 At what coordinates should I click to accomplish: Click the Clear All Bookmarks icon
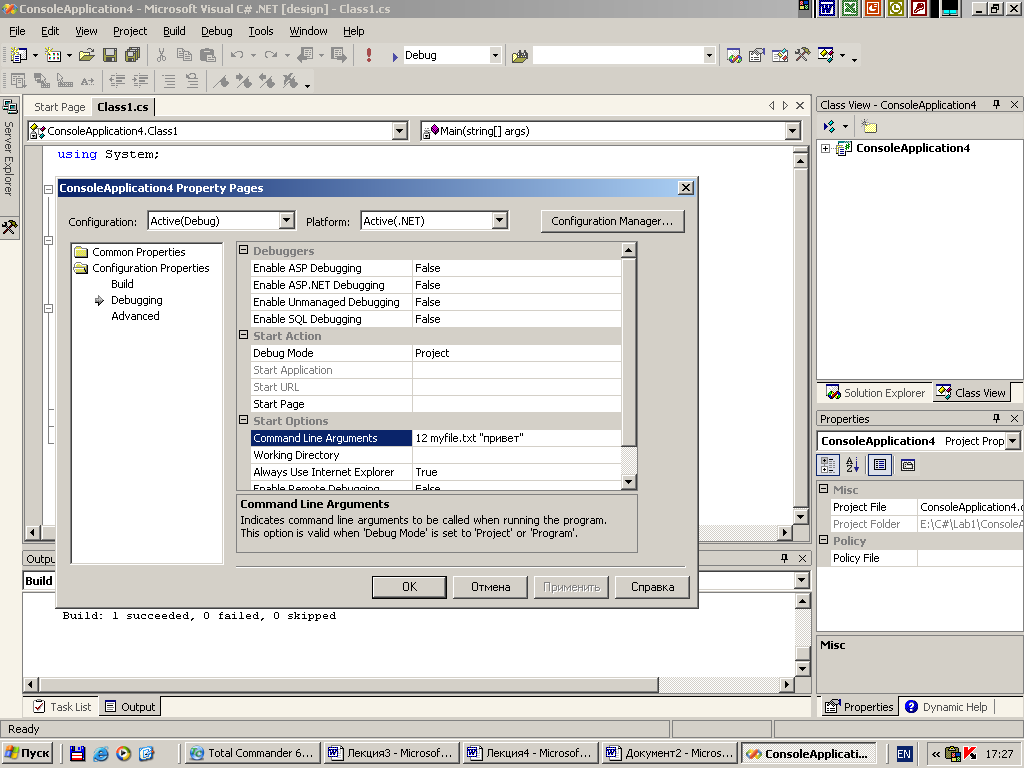tap(290, 81)
